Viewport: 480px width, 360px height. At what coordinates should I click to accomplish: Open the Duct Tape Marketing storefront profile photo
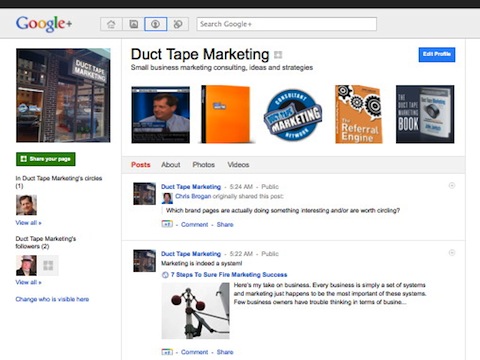pyautogui.click(x=63, y=95)
